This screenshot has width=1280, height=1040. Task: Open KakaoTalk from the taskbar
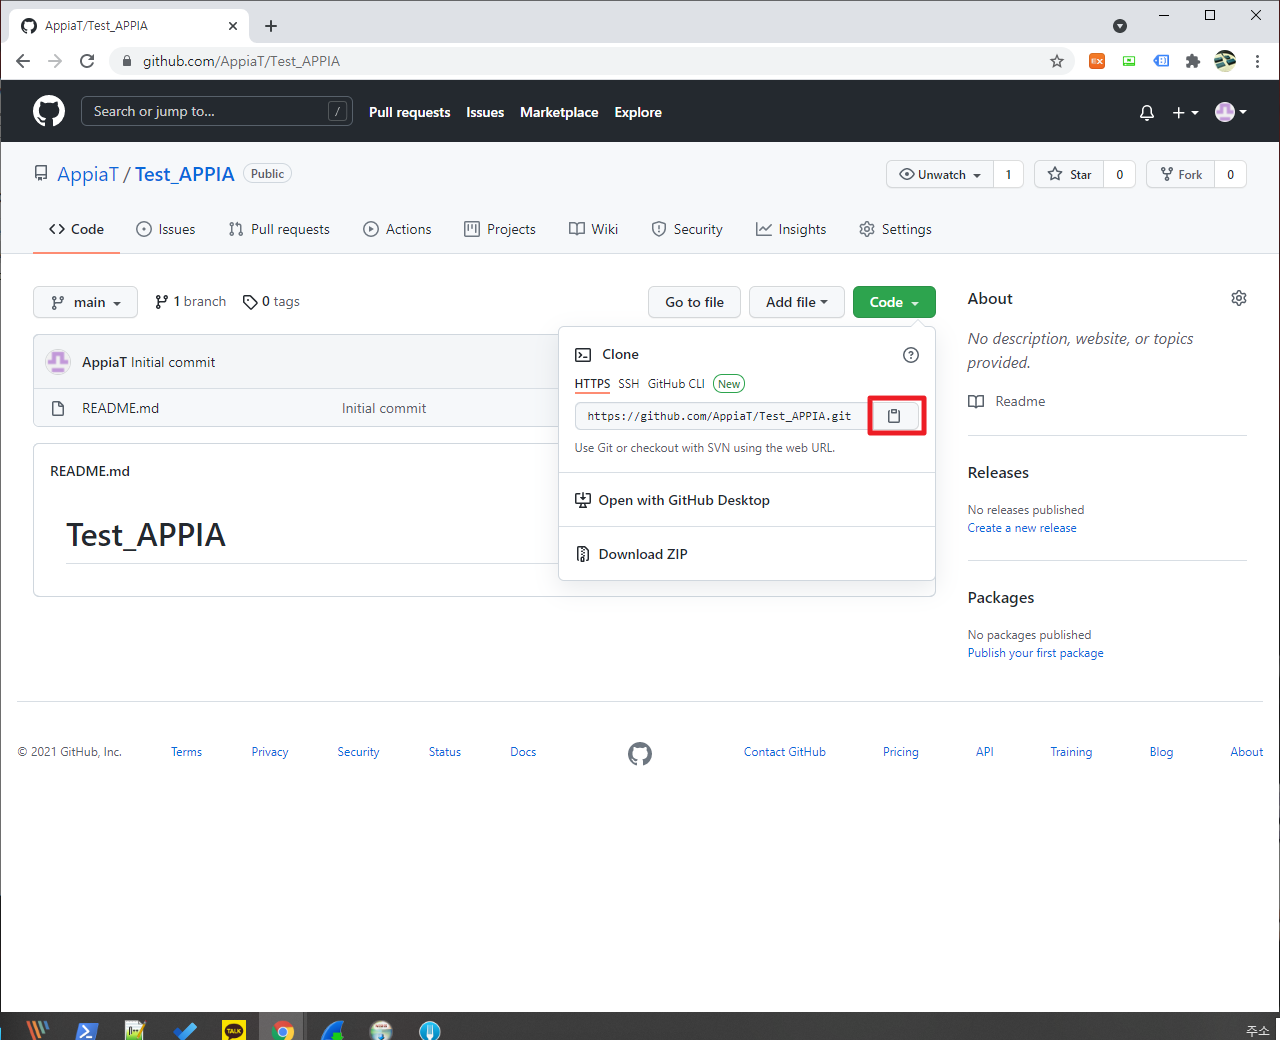pyautogui.click(x=234, y=1030)
